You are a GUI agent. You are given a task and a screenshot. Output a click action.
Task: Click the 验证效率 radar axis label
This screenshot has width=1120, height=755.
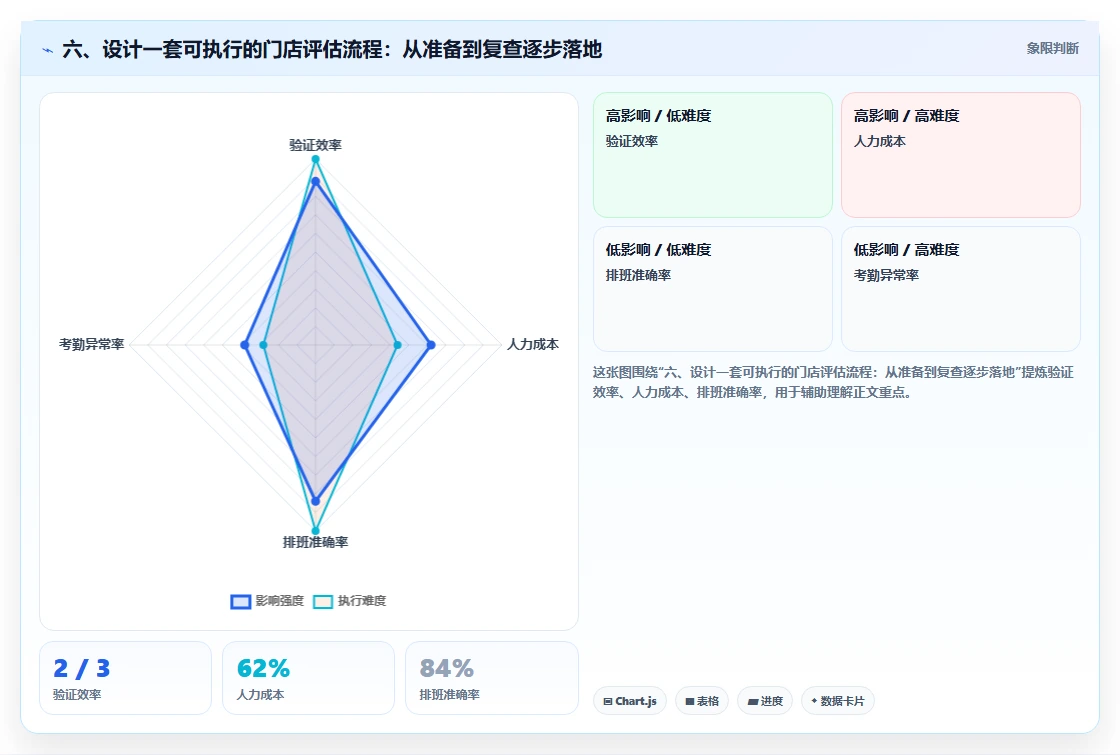pos(315,145)
